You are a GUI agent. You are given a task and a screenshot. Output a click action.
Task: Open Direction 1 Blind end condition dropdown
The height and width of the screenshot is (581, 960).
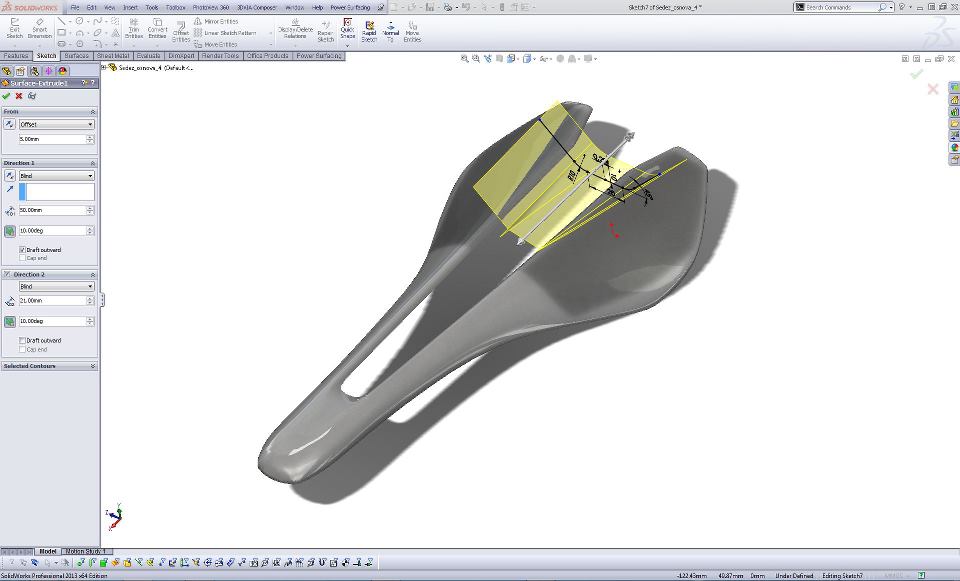coord(57,176)
